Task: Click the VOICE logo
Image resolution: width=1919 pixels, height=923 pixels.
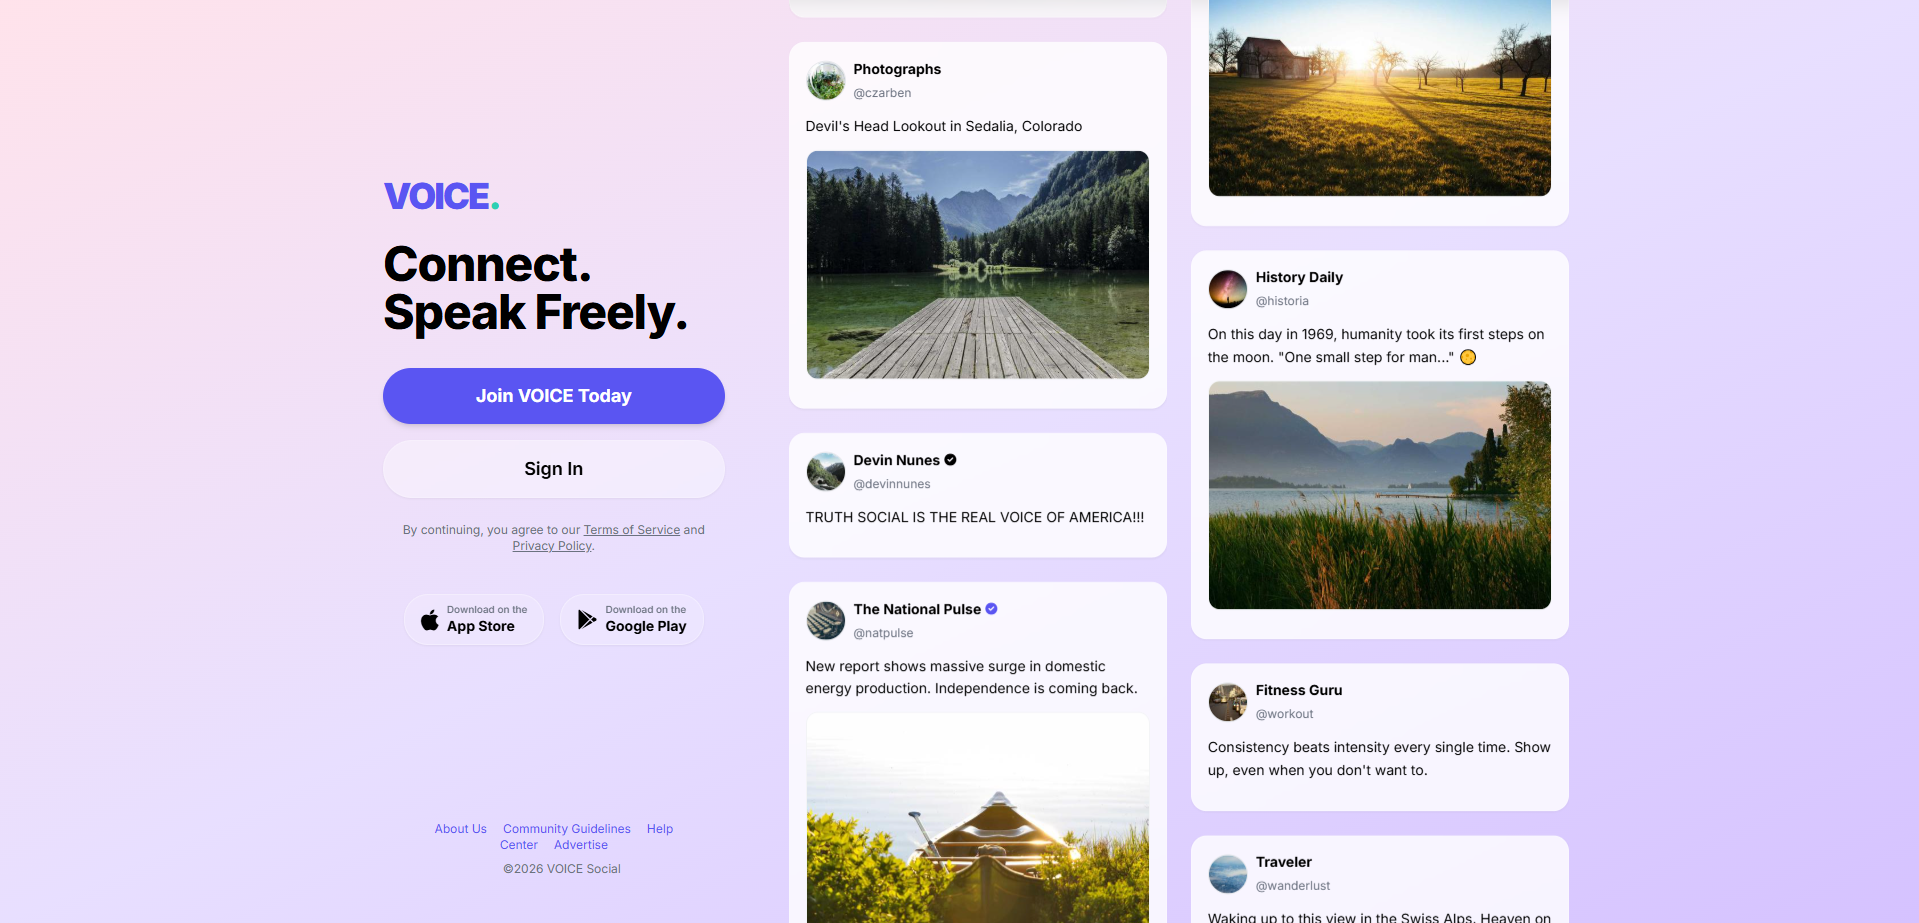Action: 441,196
